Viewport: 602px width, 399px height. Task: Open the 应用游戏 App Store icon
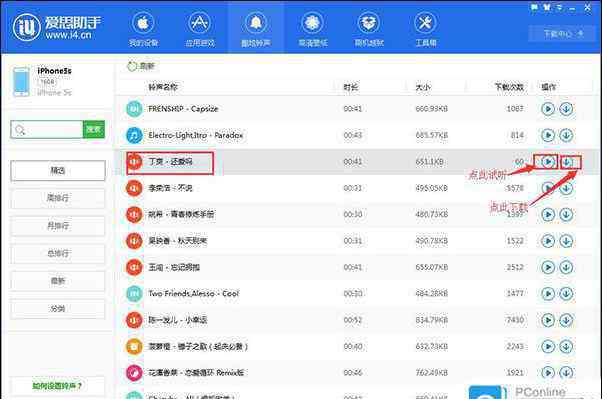tap(200, 29)
